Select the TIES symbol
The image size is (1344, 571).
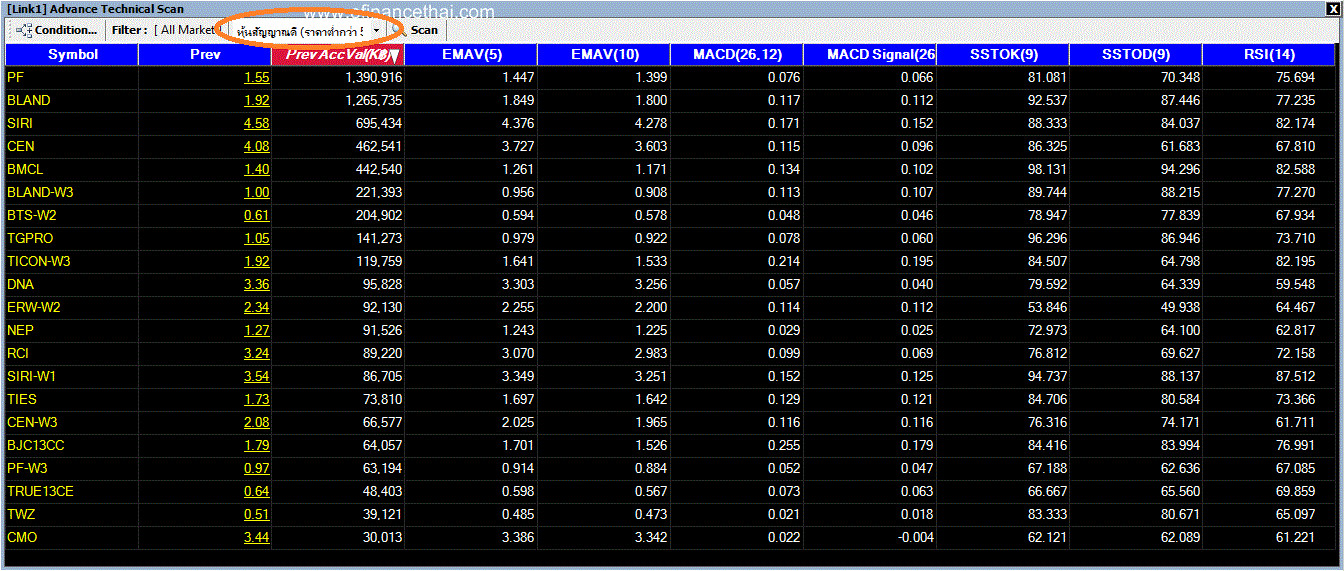tap(22, 399)
